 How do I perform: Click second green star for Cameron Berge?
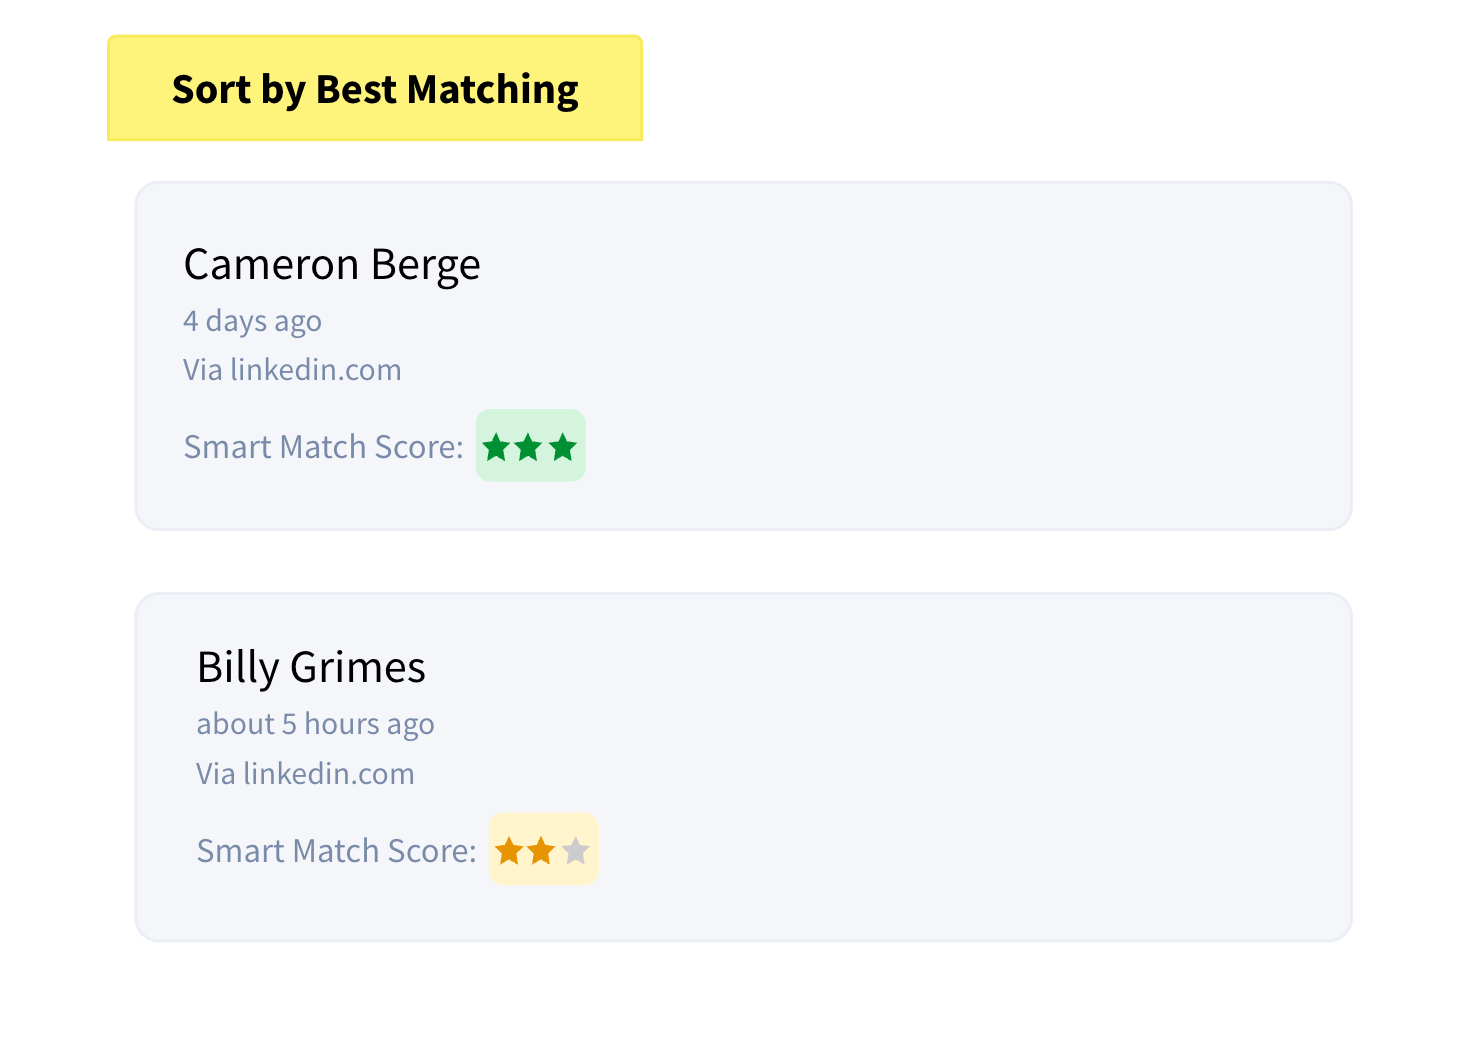(x=529, y=447)
